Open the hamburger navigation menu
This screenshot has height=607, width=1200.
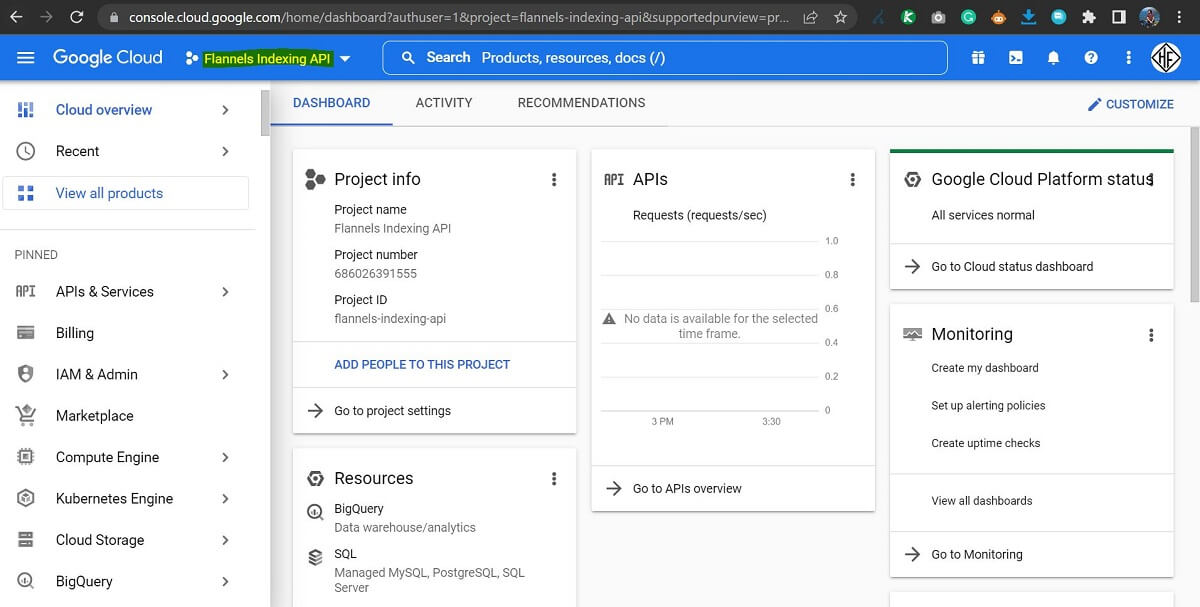26,58
